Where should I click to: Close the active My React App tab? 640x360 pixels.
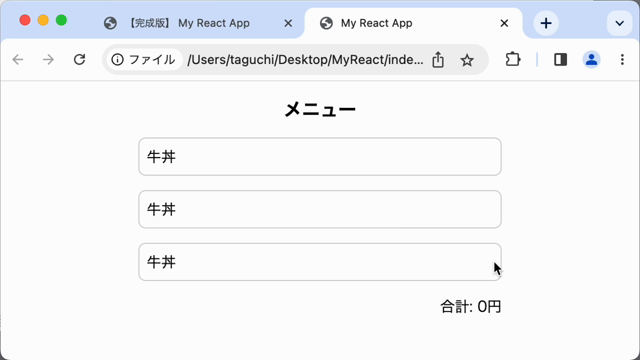[x=504, y=23]
